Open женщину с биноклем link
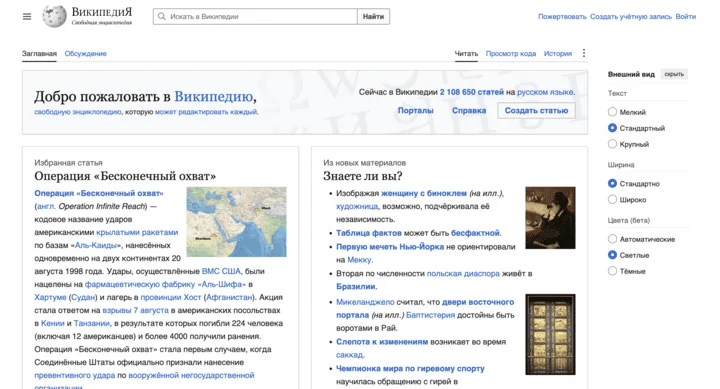Viewport: 720px width, 389px height. click(x=424, y=193)
